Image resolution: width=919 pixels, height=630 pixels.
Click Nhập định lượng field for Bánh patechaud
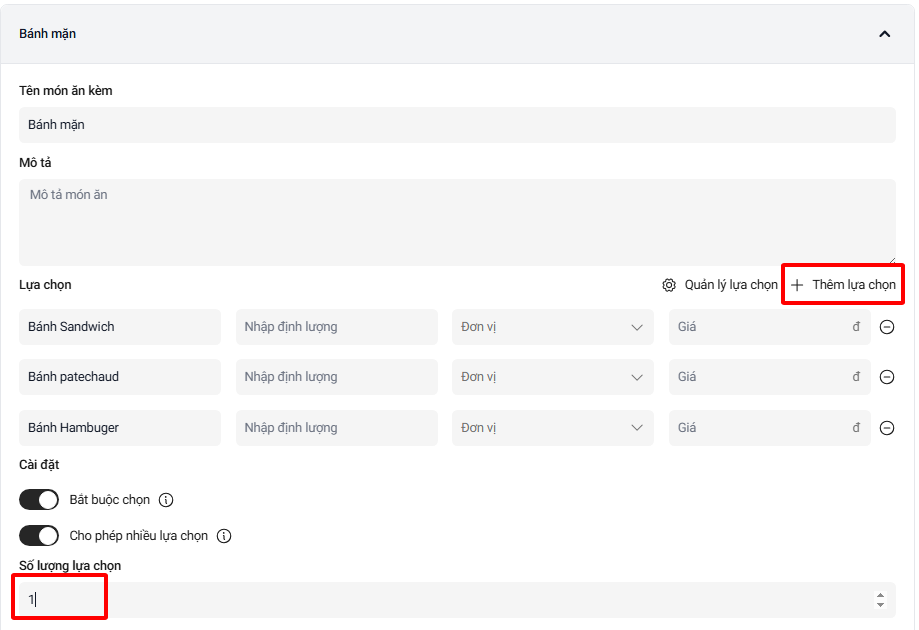coord(336,377)
